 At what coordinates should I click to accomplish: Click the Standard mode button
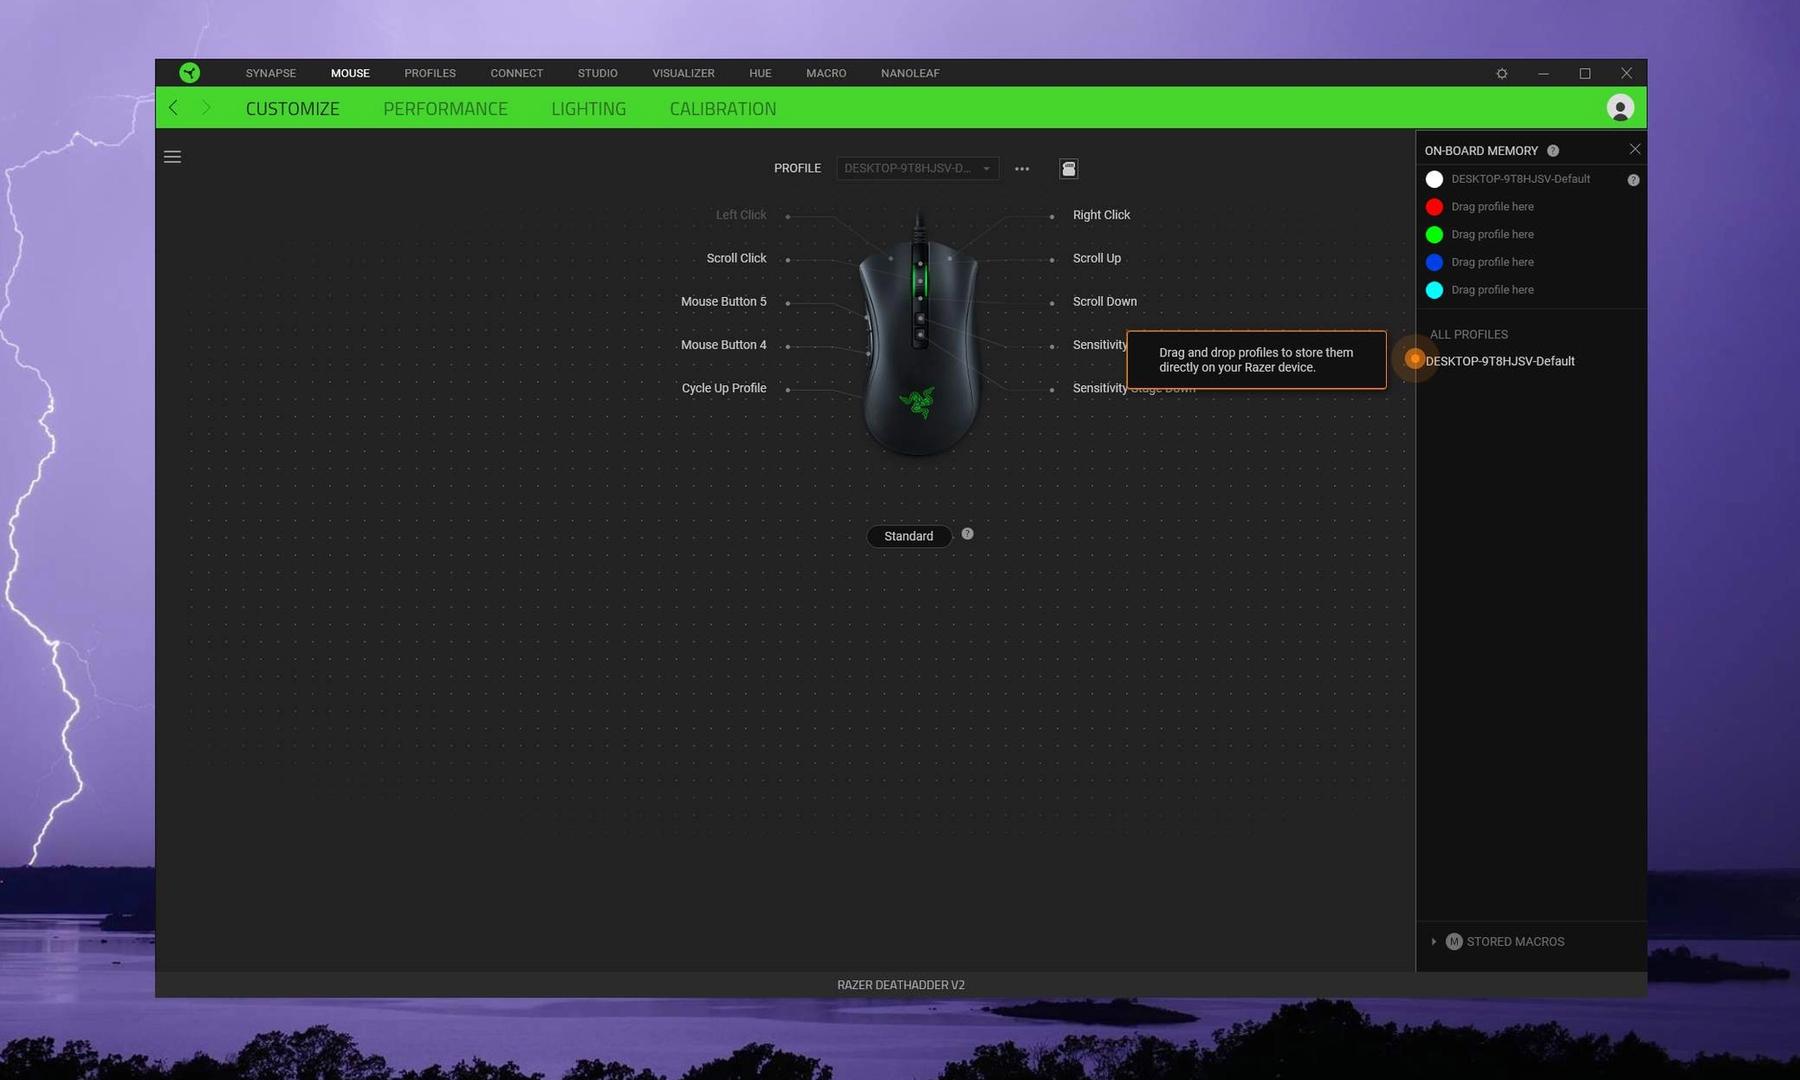click(x=908, y=536)
